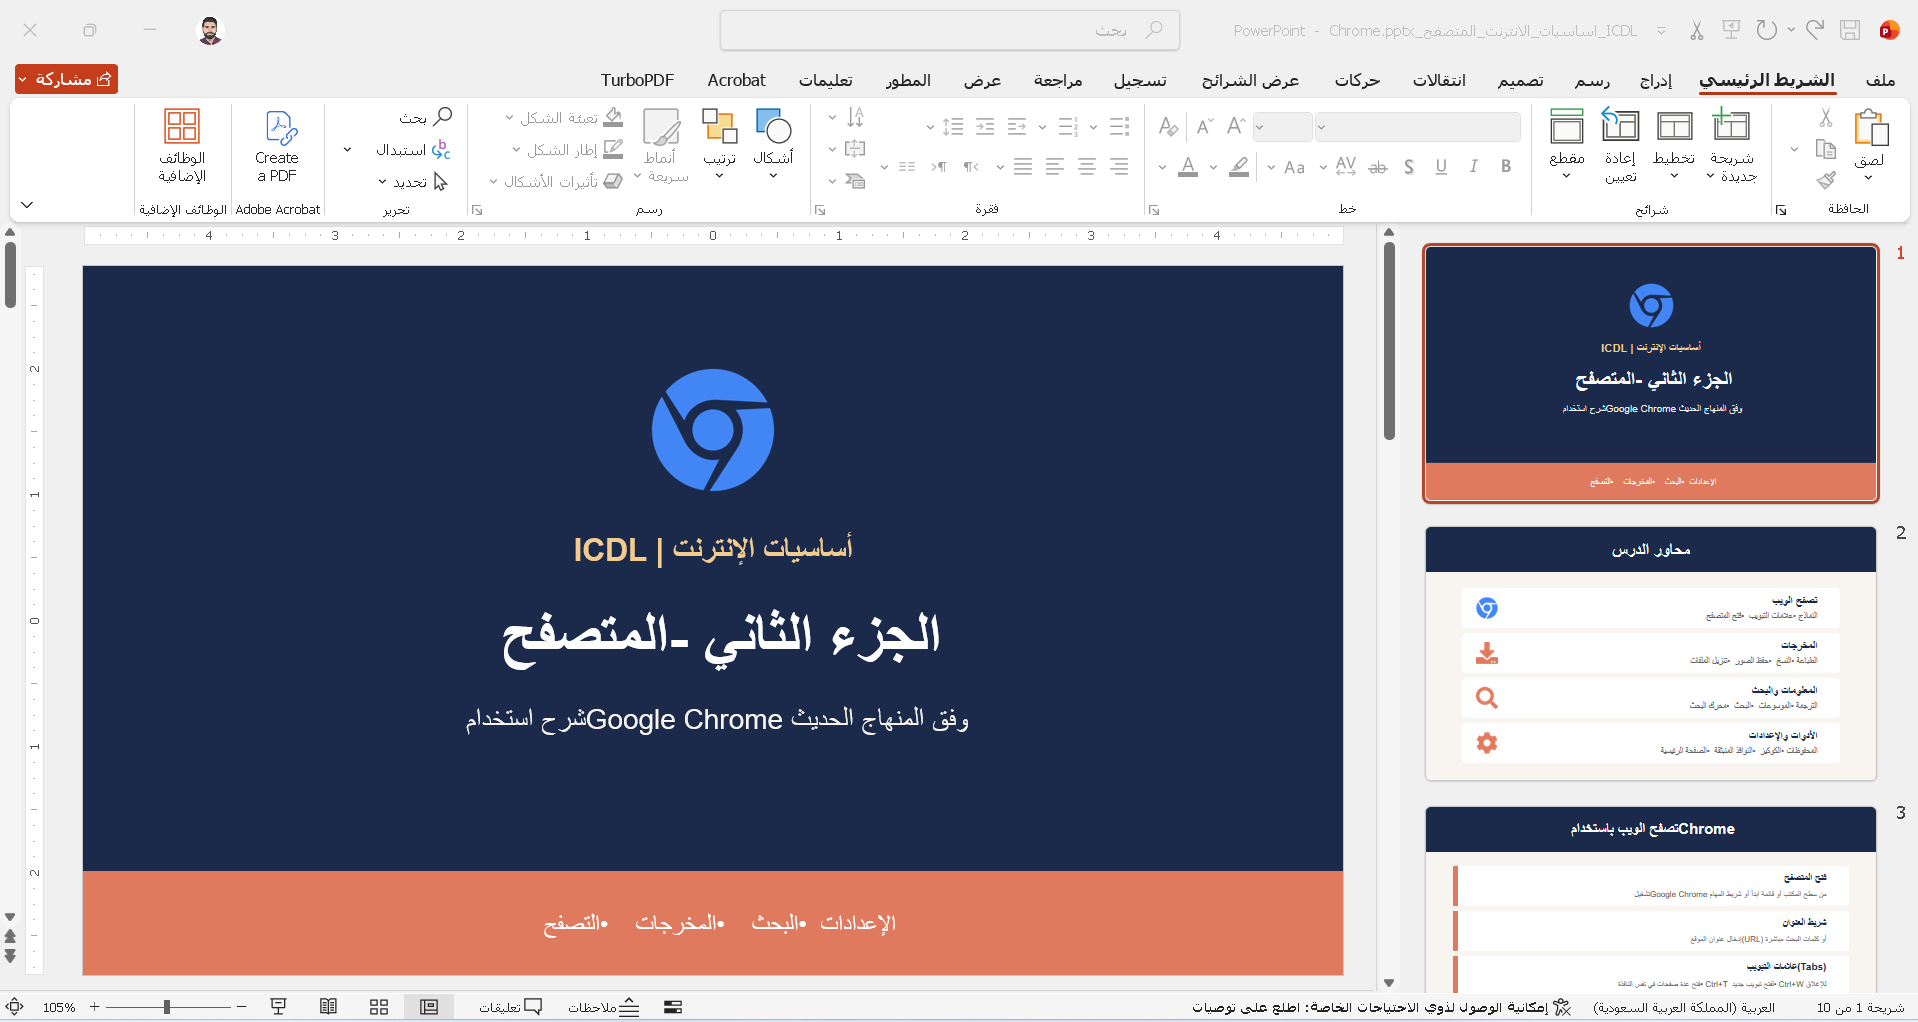Switch to Slide Sorter view icon

(x=379, y=1007)
